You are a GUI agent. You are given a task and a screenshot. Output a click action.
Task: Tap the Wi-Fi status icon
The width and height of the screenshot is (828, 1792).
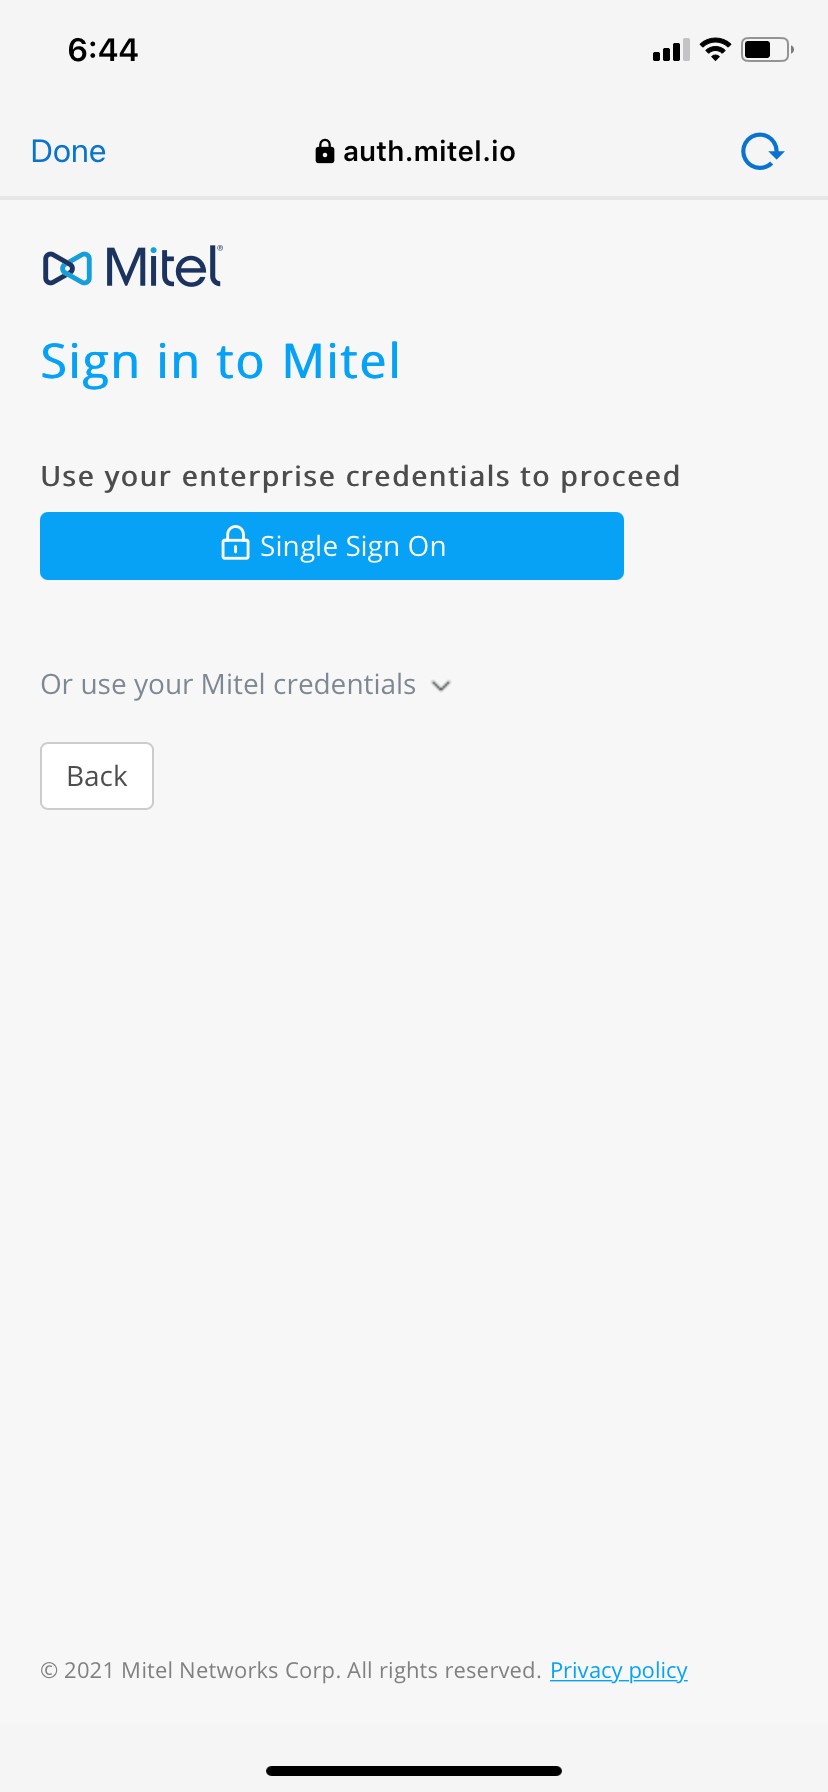715,49
